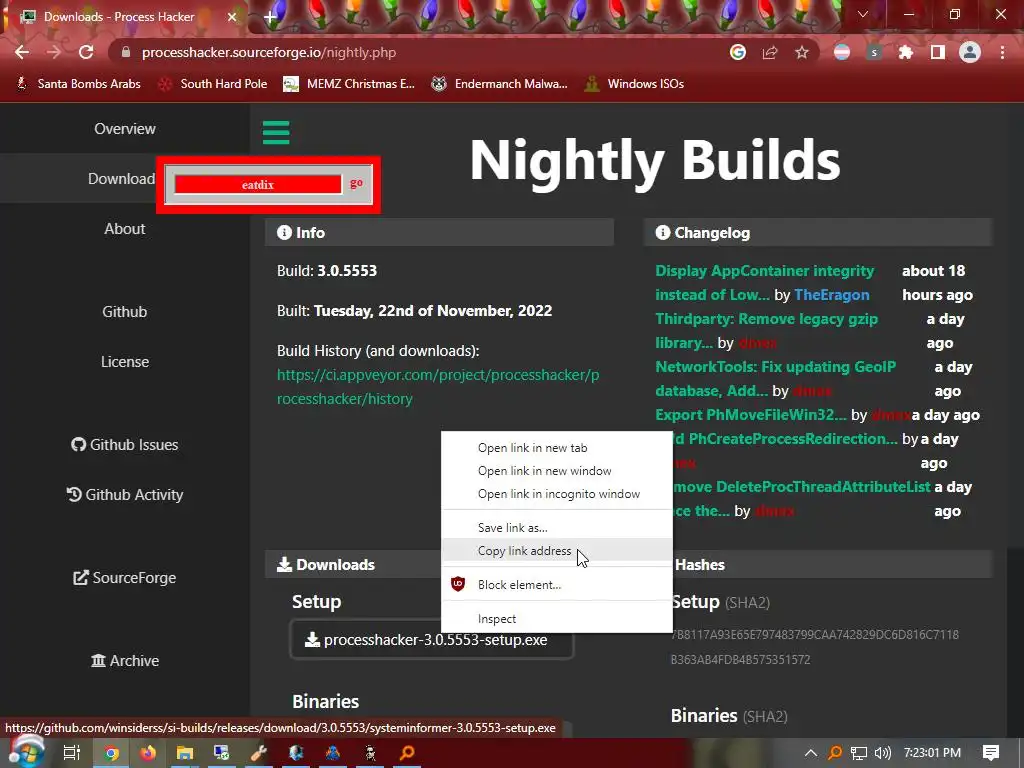Download processhacker-3.0.5553-setup.exe
This screenshot has height=768, width=1024.
click(432, 640)
